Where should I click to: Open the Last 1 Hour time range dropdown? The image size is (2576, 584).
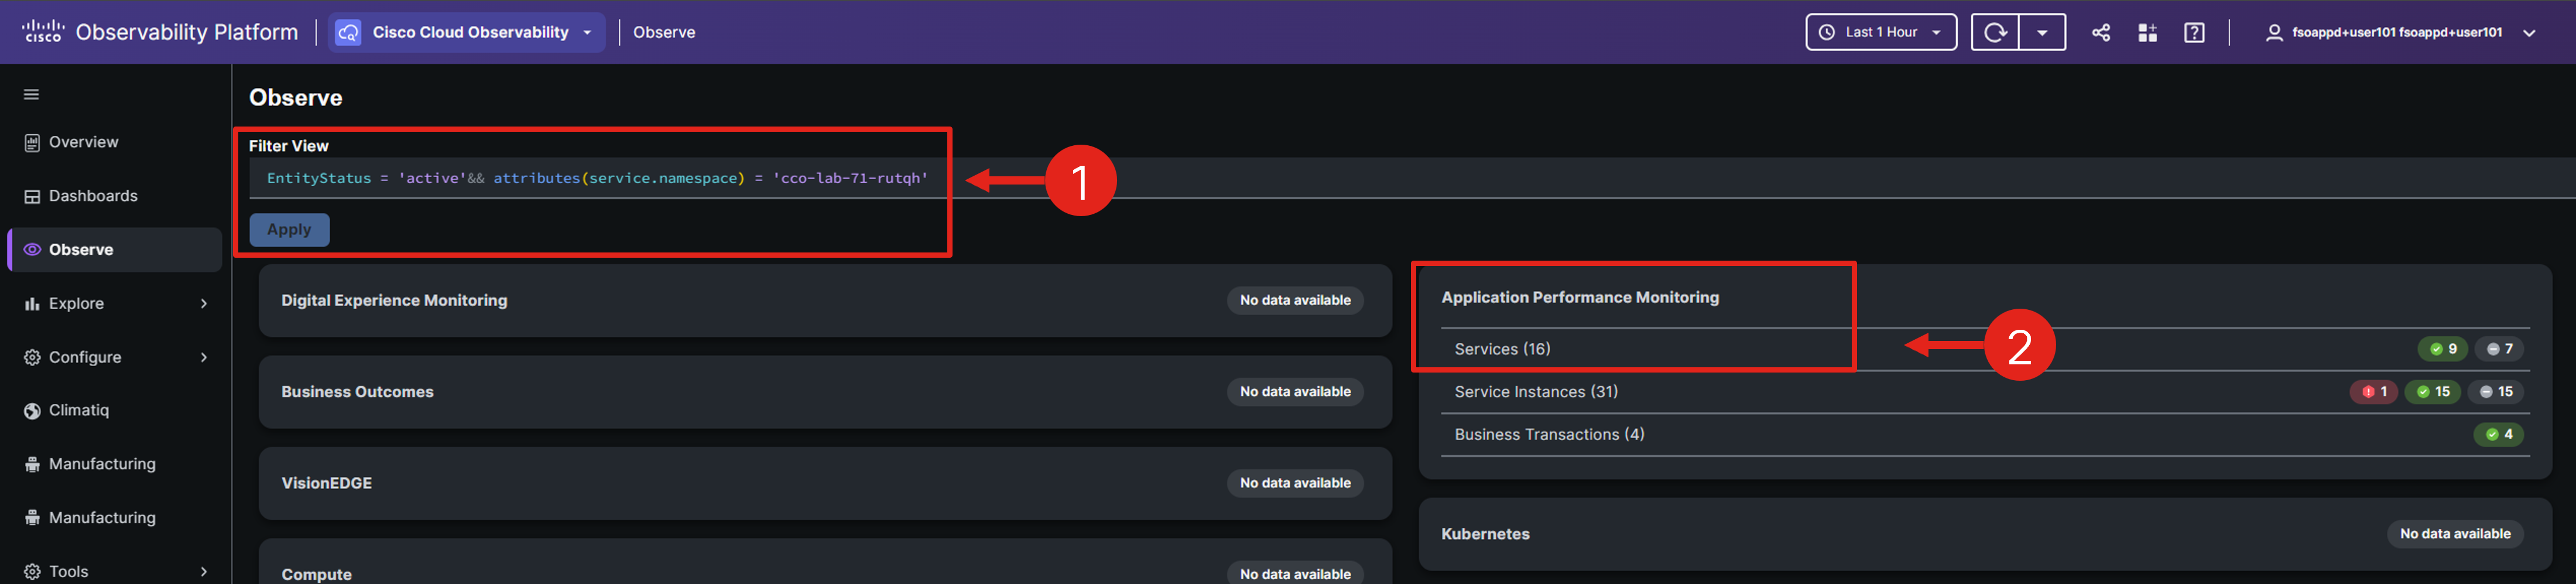pos(1881,33)
